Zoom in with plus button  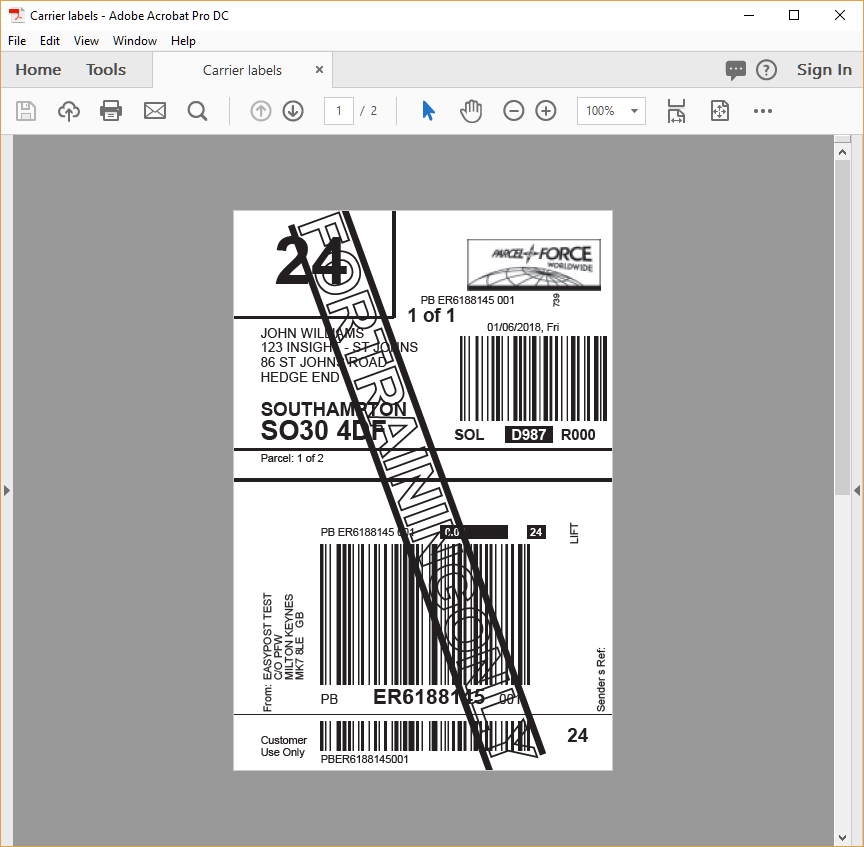click(546, 111)
